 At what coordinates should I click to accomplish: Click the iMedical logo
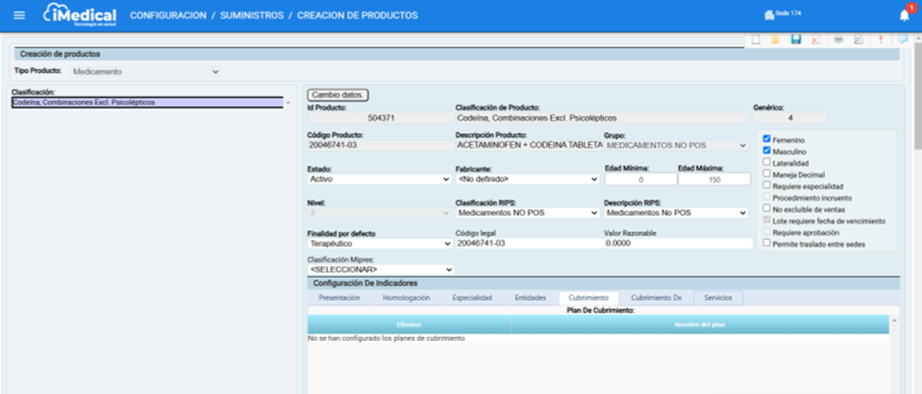(x=80, y=15)
